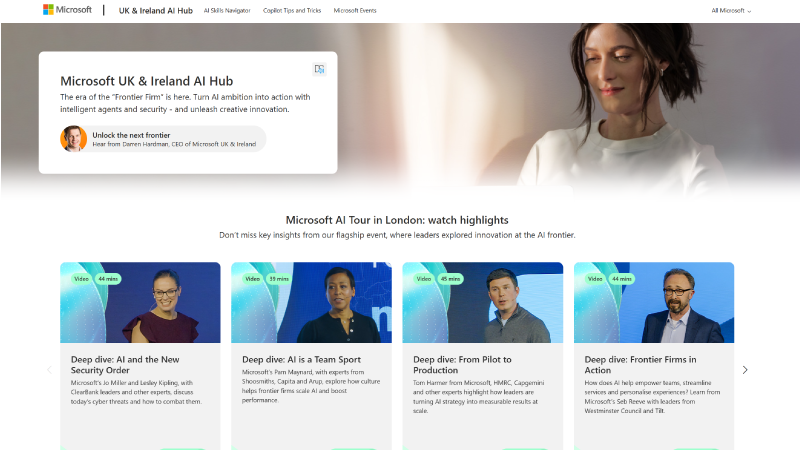Screen dimensions: 800x450
Task: Click Deep dive: AI and the New Security Order title
Action: (x=125, y=365)
